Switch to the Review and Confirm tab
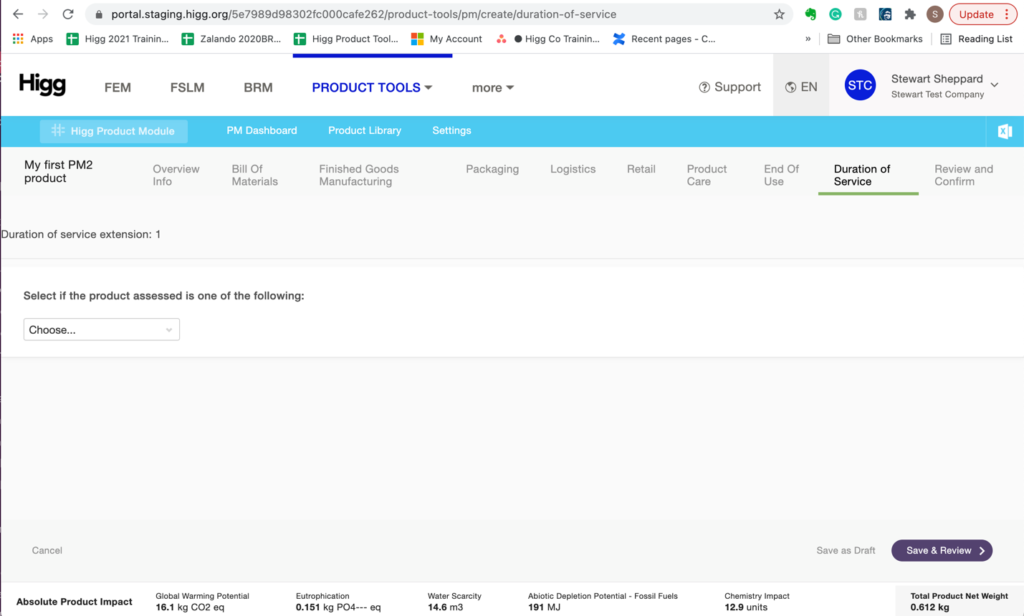This screenshot has width=1024, height=616. coord(963,175)
